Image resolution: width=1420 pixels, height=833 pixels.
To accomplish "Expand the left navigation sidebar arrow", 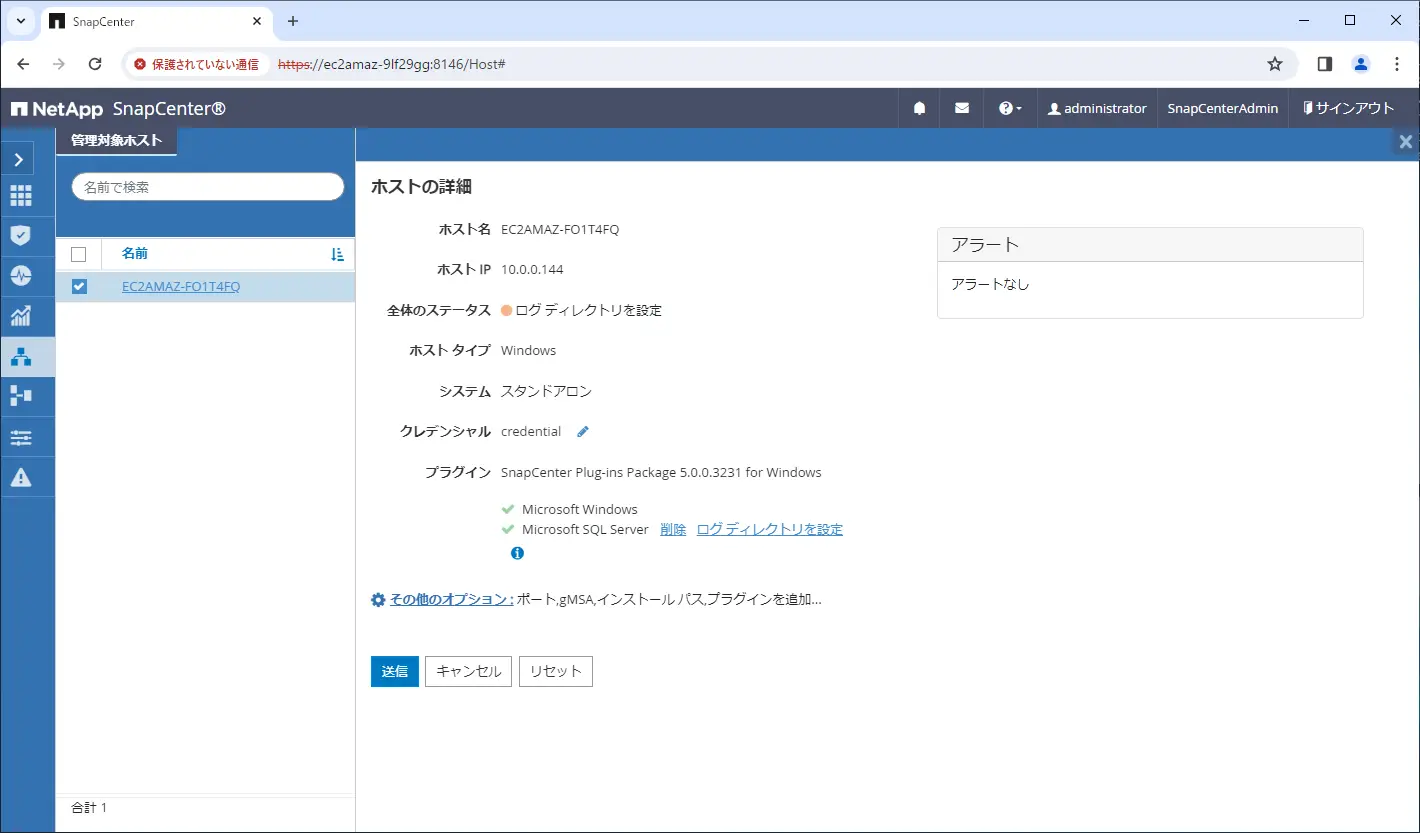I will click(18, 159).
